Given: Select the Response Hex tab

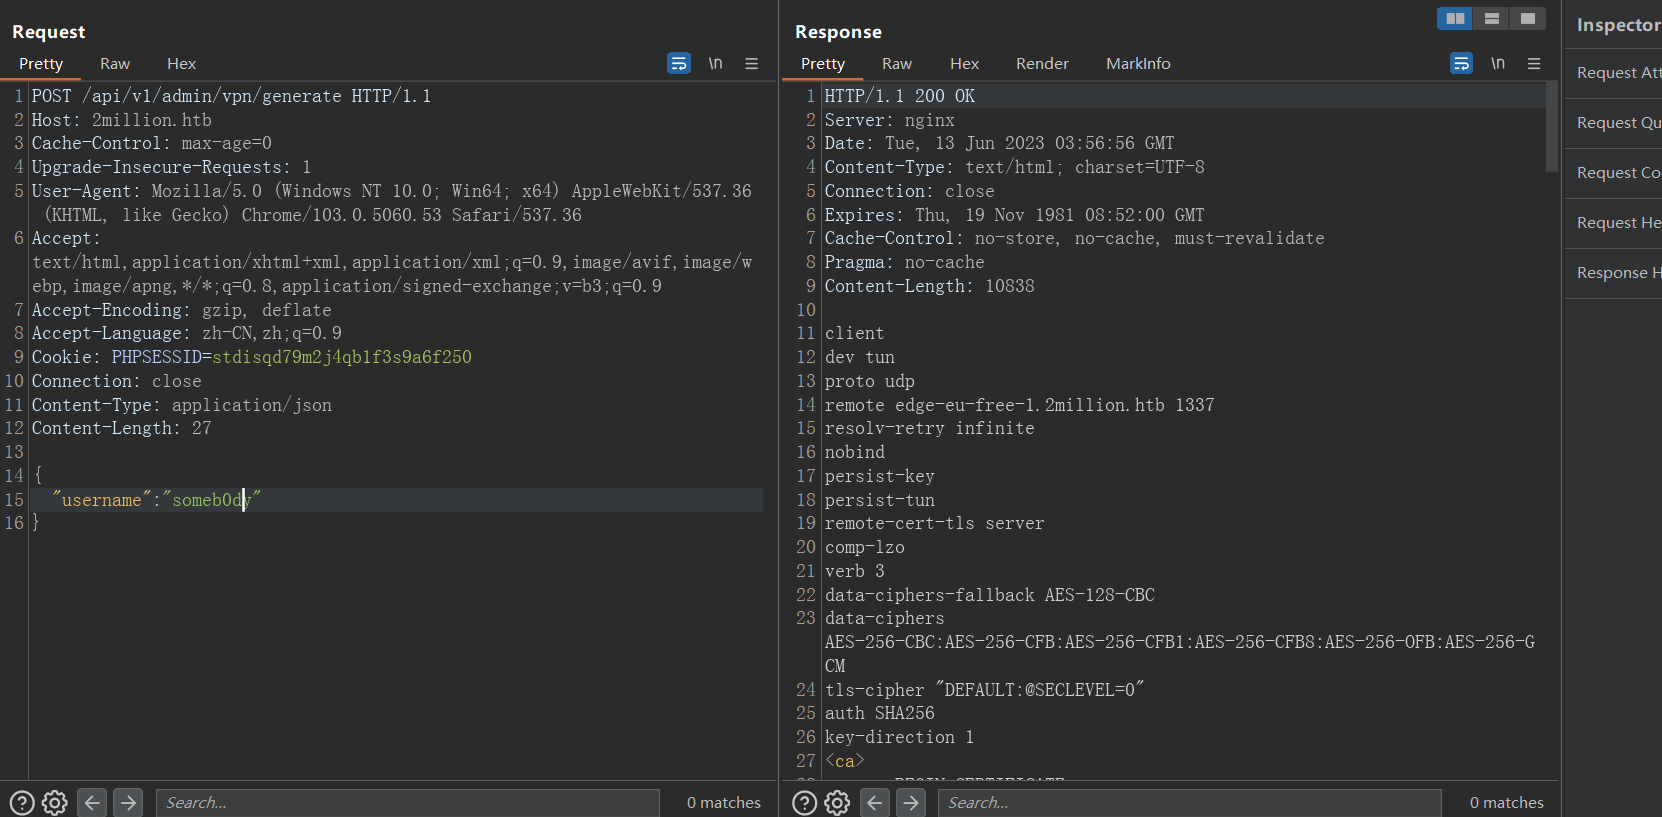Looking at the screenshot, I should click(x=964, y=63).
